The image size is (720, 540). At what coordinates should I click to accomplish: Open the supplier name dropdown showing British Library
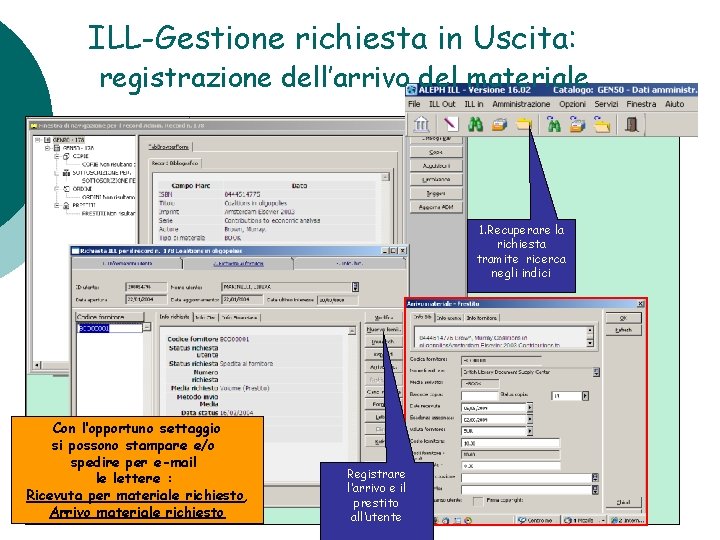[x=596, y=372]
